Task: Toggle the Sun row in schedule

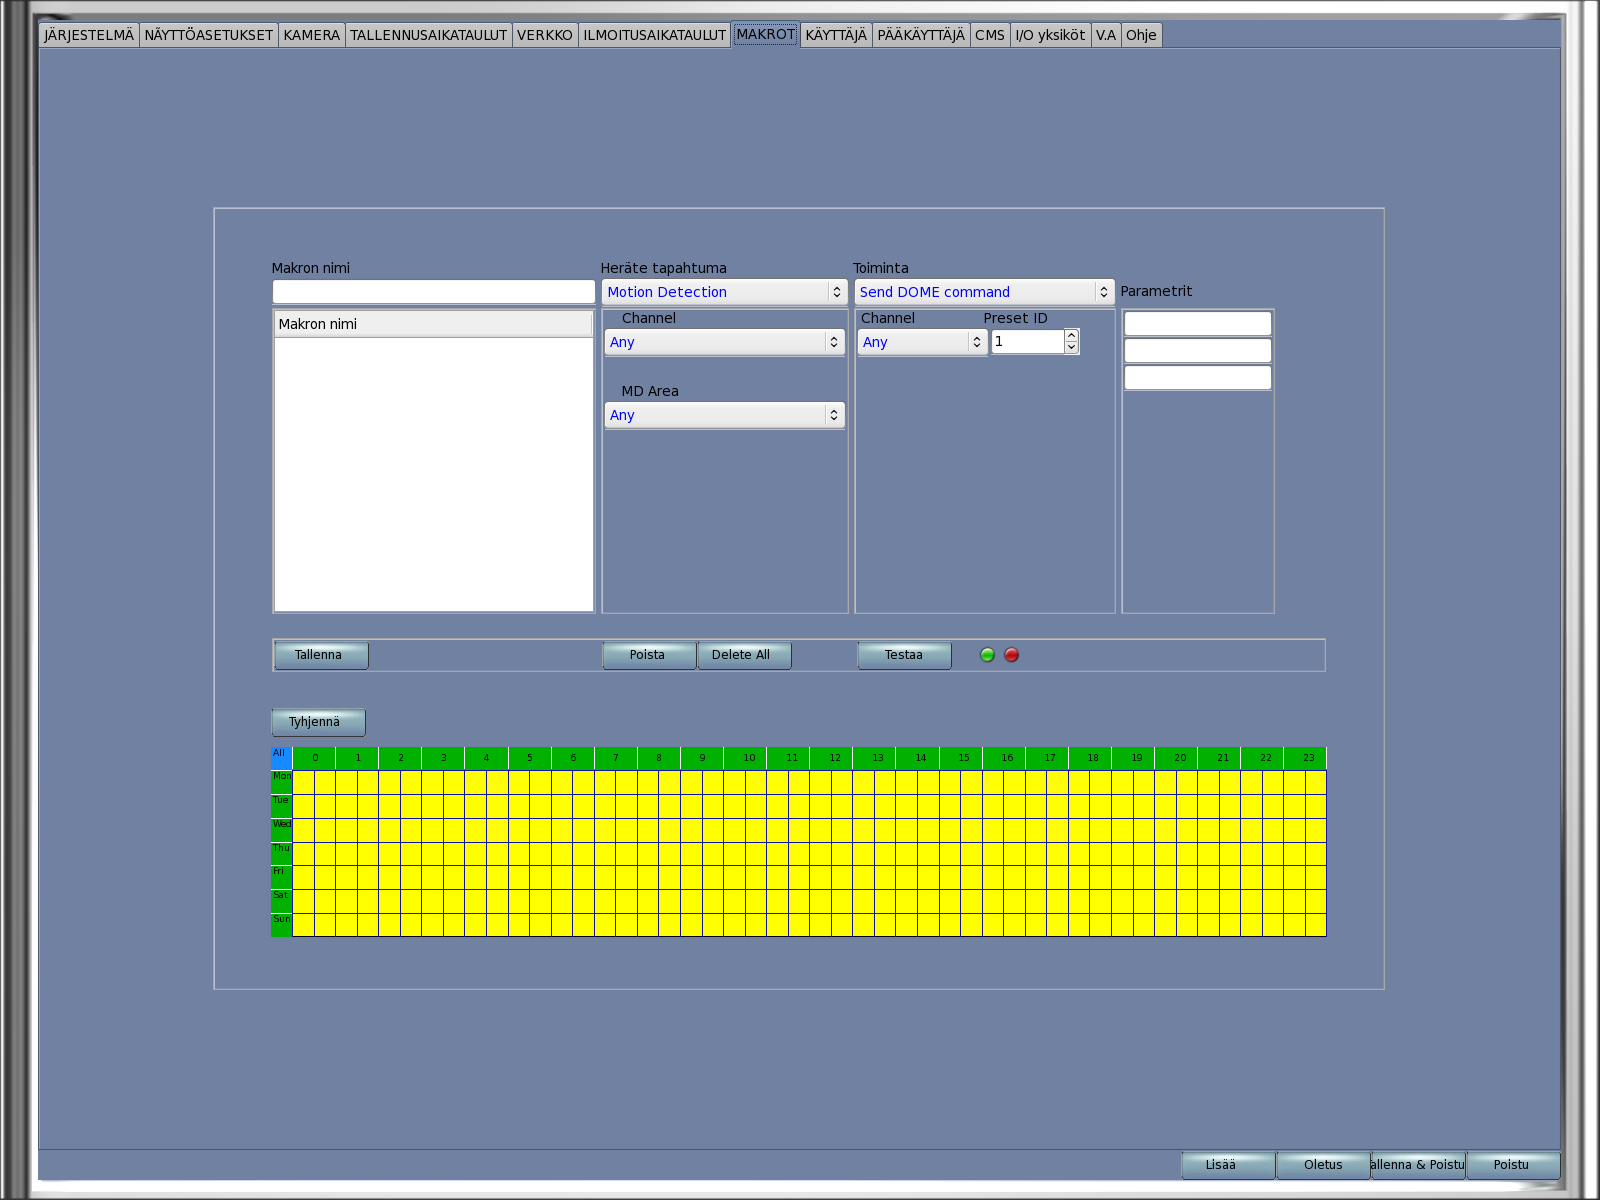Action: coord(281,925)
